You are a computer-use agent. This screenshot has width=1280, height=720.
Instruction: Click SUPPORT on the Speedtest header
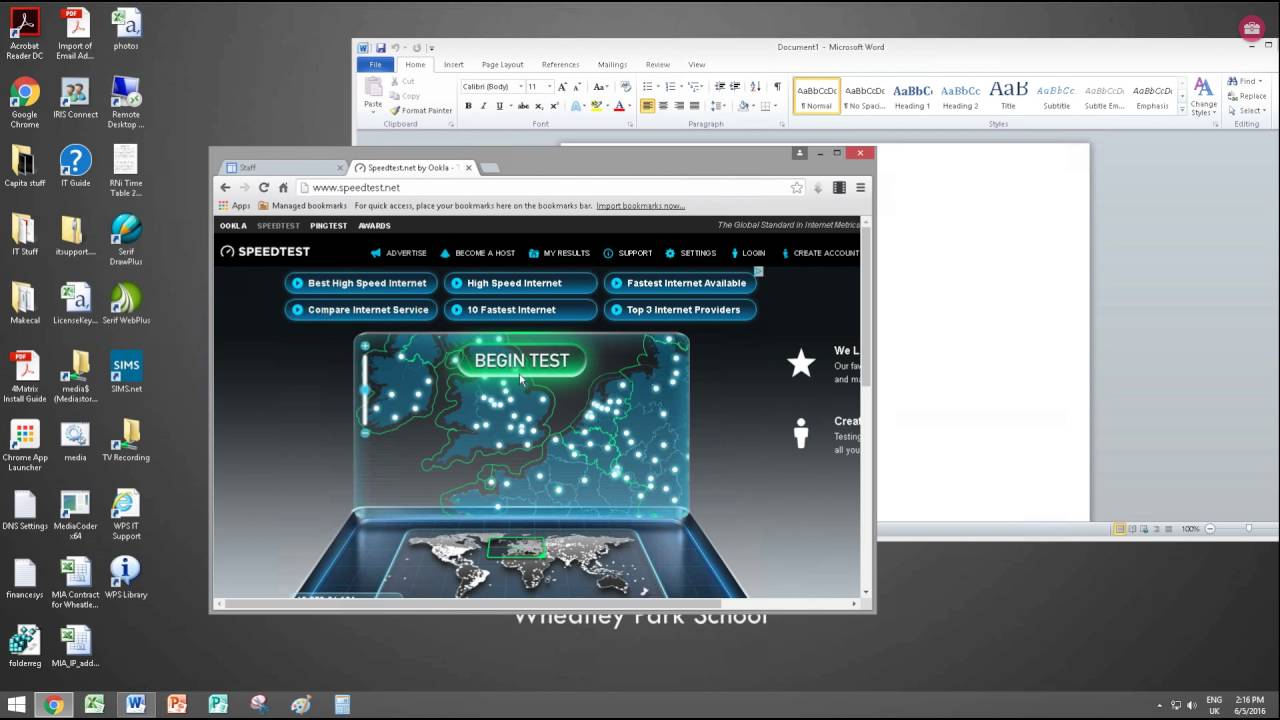pos(627,253)
